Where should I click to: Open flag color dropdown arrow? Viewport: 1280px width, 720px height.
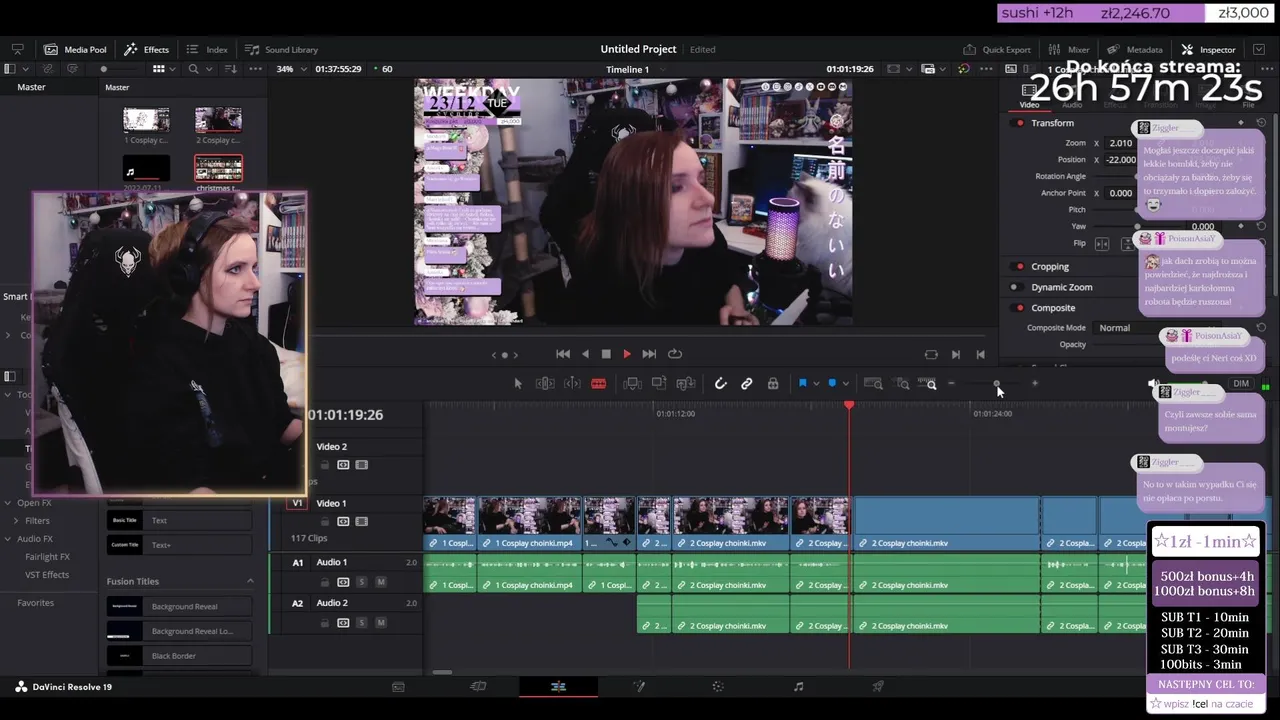click(x=816, y=384)
